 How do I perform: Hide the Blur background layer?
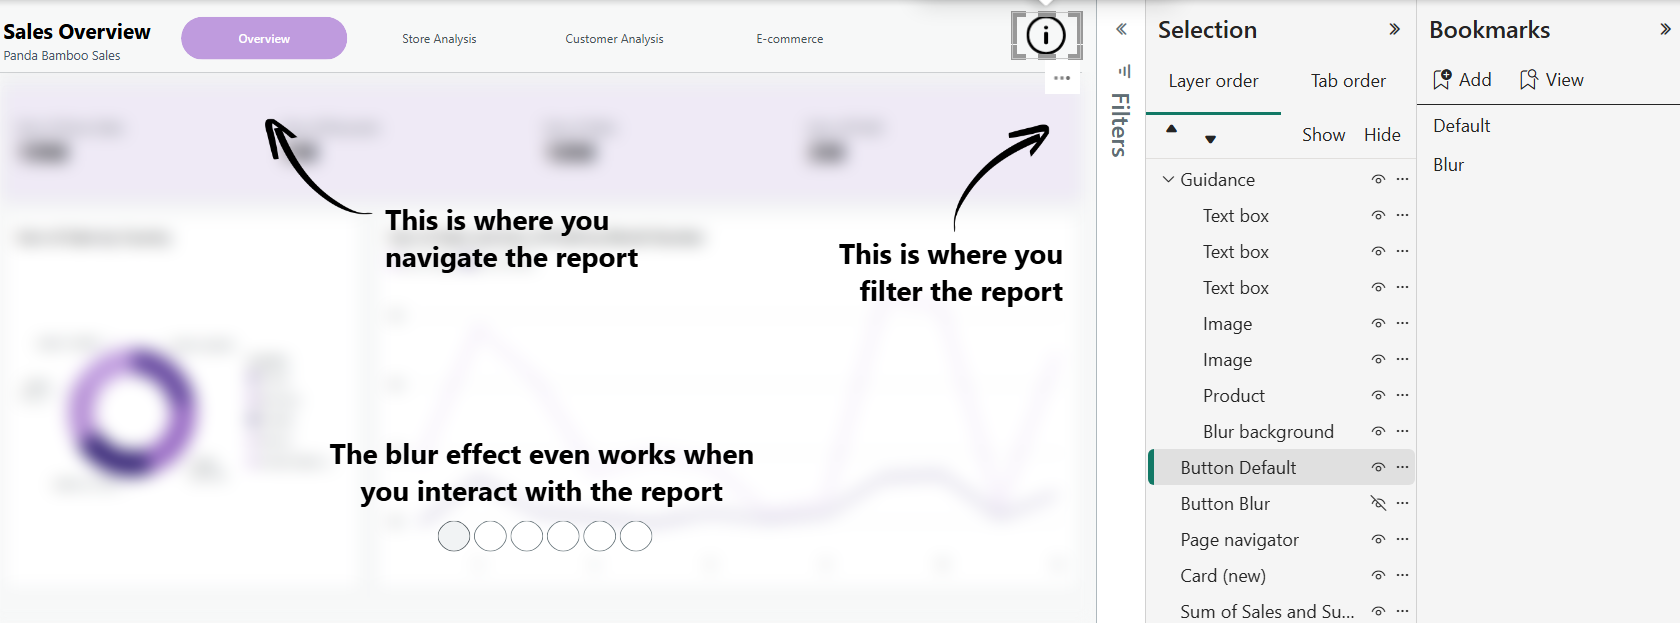coord(1378,431)
